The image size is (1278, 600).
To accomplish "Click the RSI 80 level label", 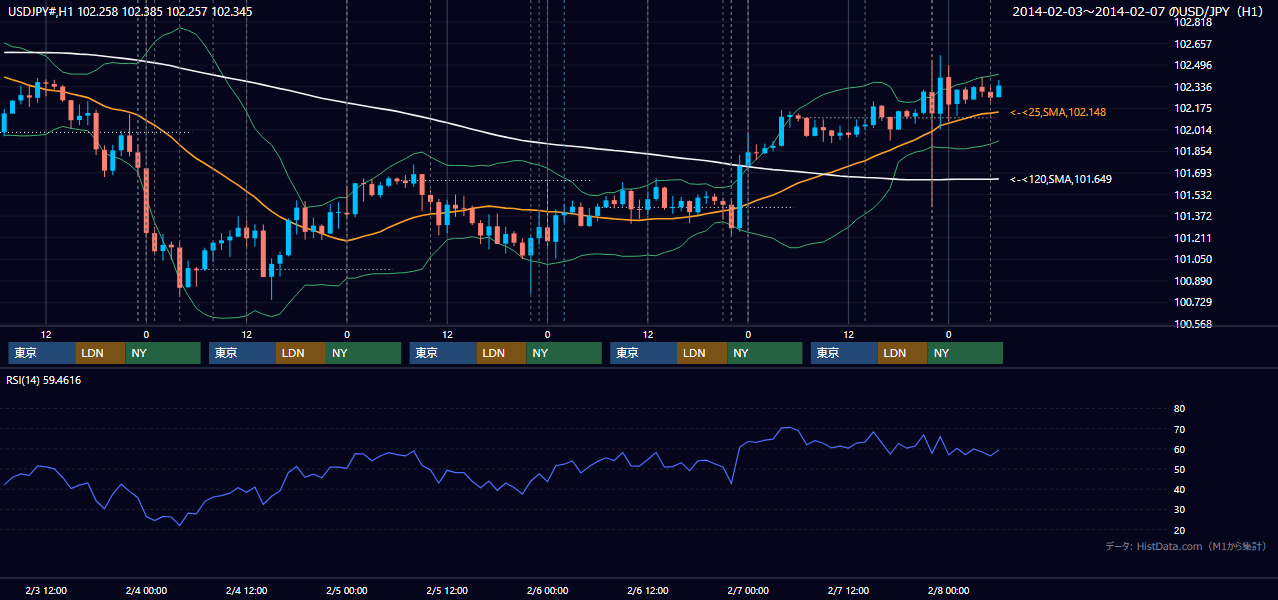I will 1179,409.
